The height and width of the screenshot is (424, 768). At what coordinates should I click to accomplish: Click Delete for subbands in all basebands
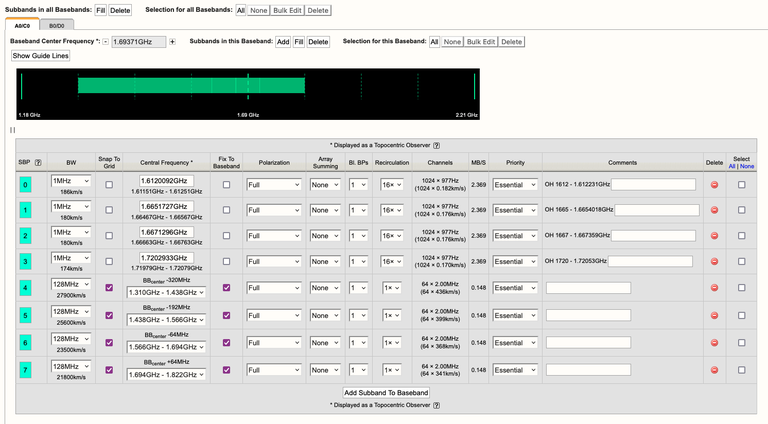120,10
